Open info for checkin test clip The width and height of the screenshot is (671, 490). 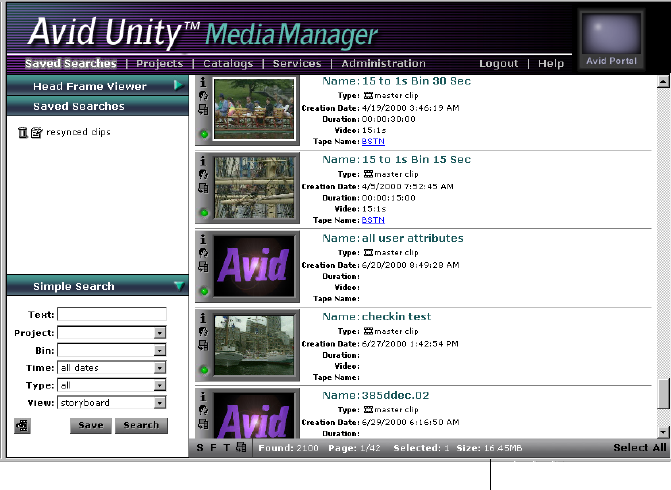[x=203, y=318]
